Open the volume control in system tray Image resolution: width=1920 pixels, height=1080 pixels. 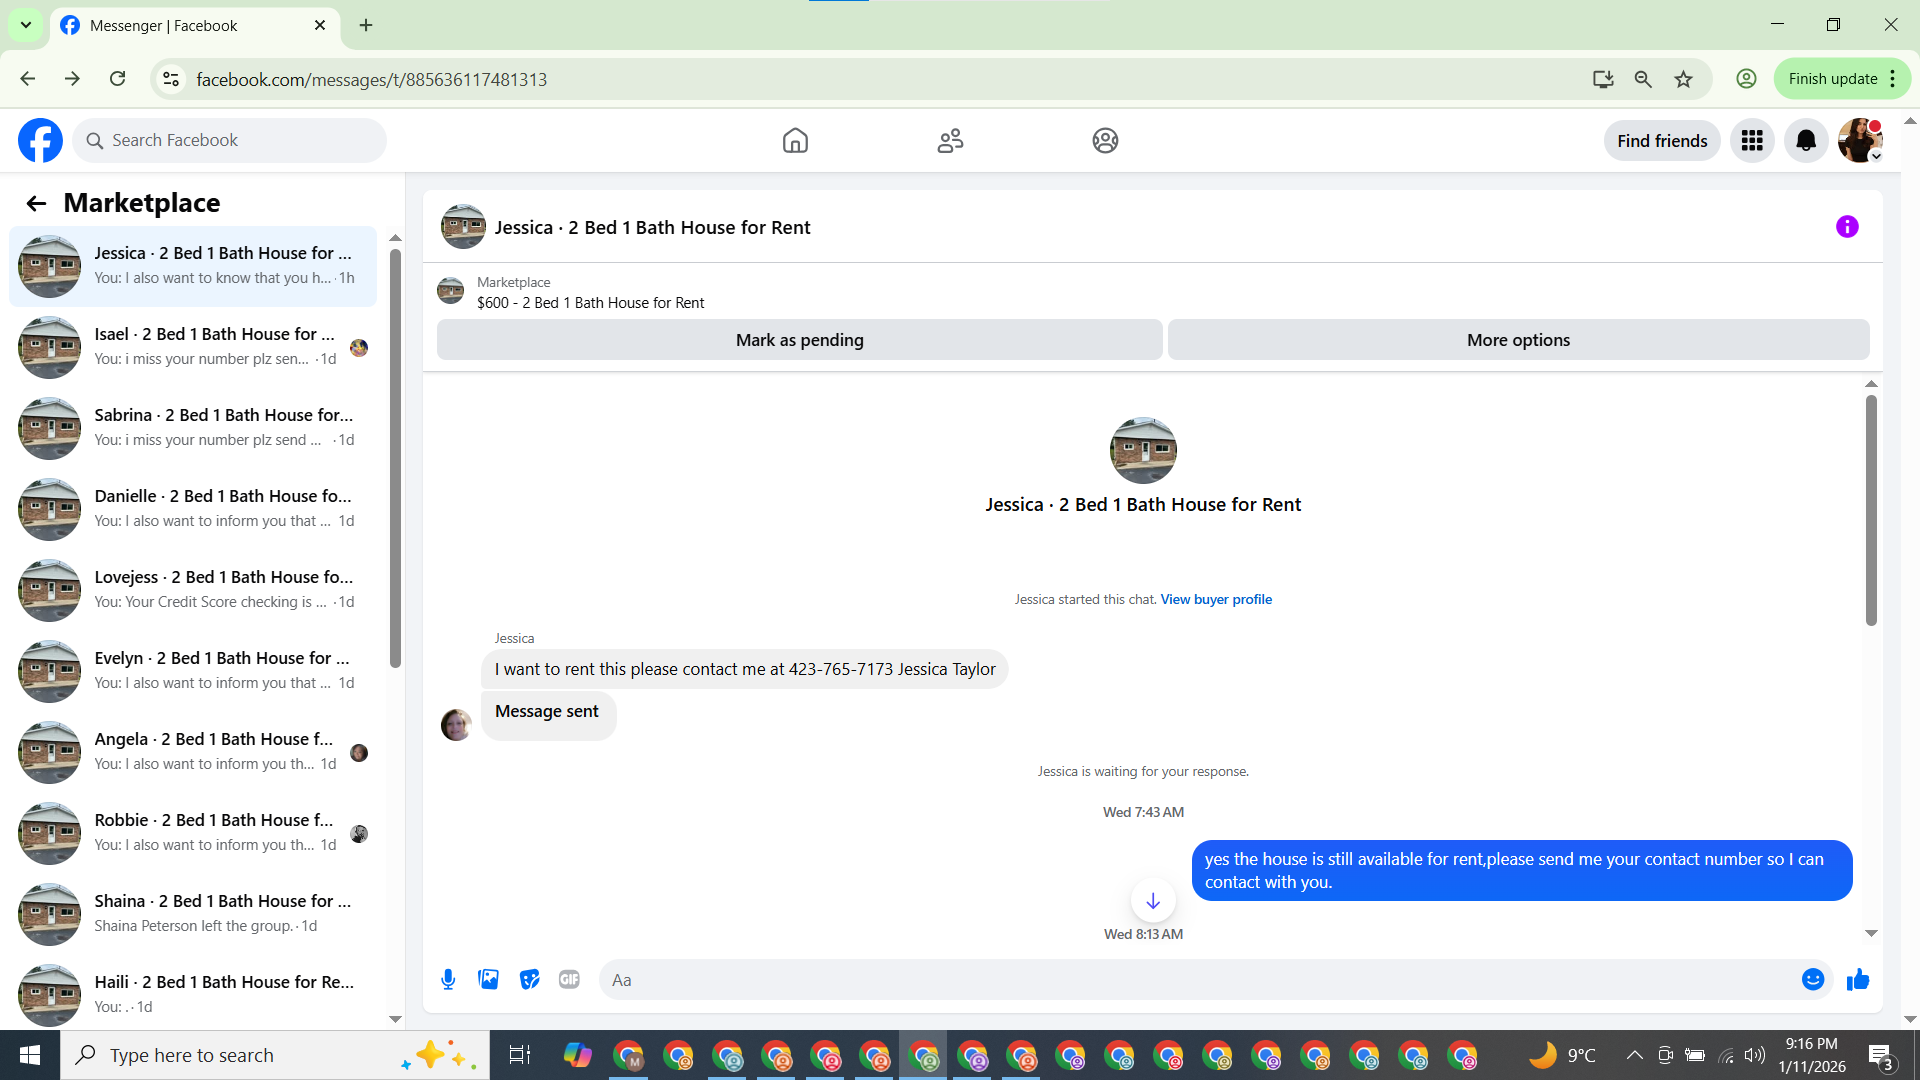coord(1755,1055)
